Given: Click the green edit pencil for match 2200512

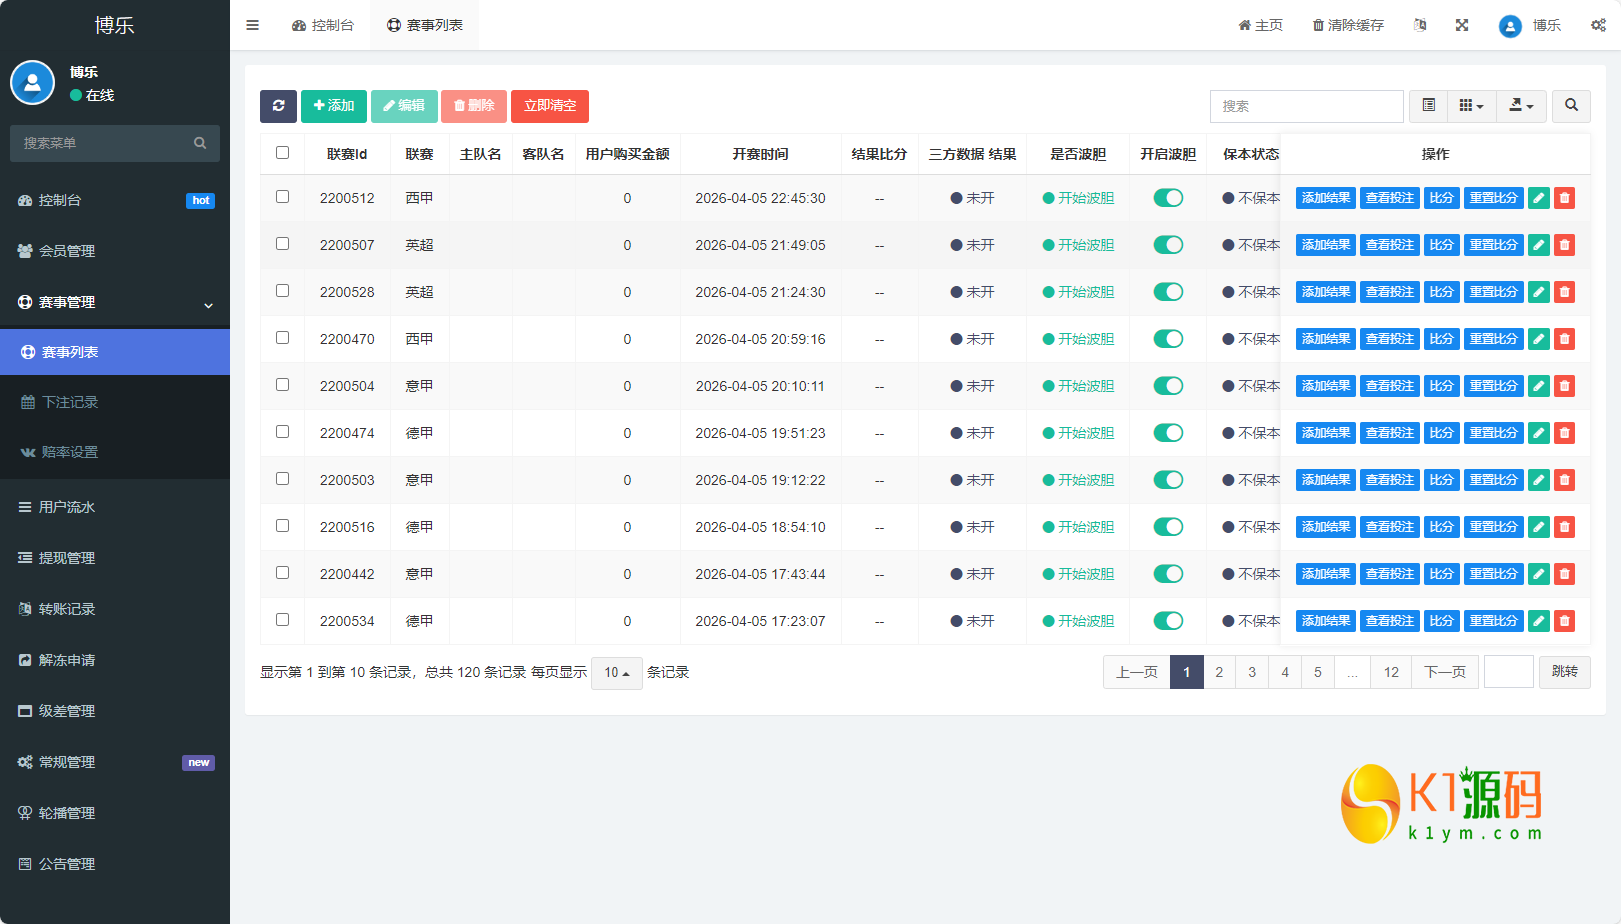Looking at the screenshot, I should tap(1539, 198).
